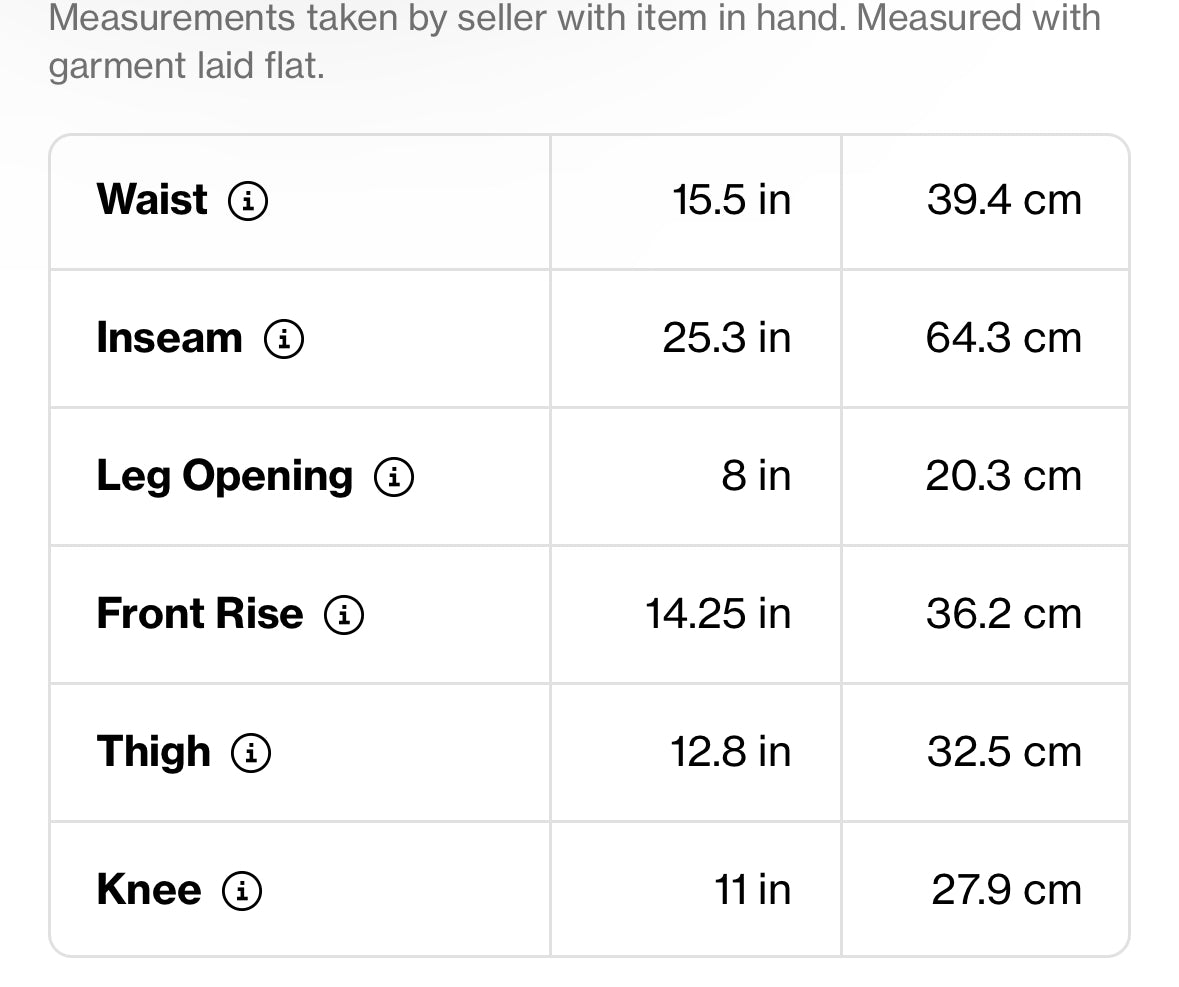Click the 8 in leg opening value
The image size is (1179, 987).
click(x=756, y=476)
